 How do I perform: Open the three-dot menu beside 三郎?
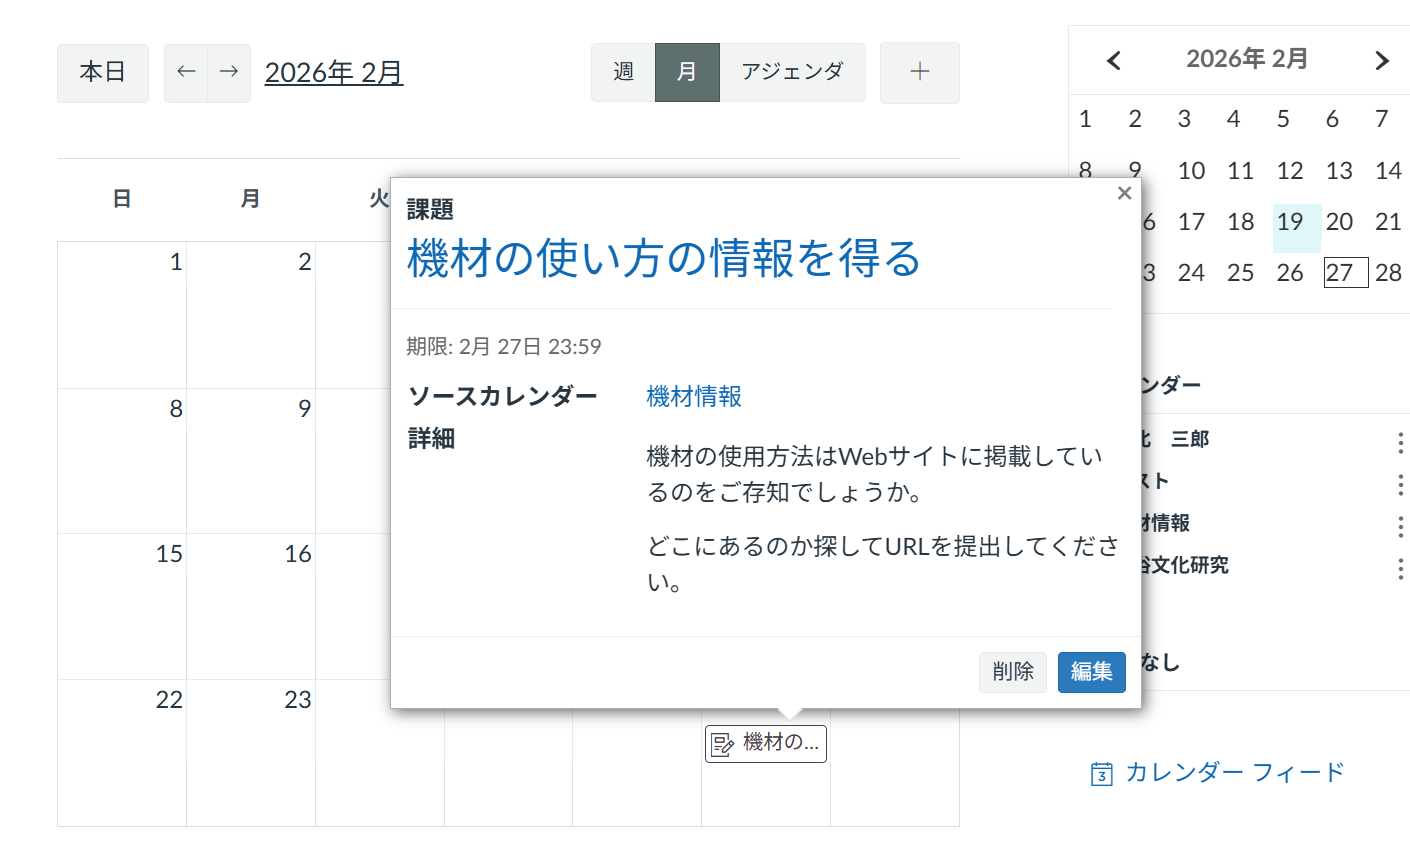pyautogui.click(x=1400, y=443)
